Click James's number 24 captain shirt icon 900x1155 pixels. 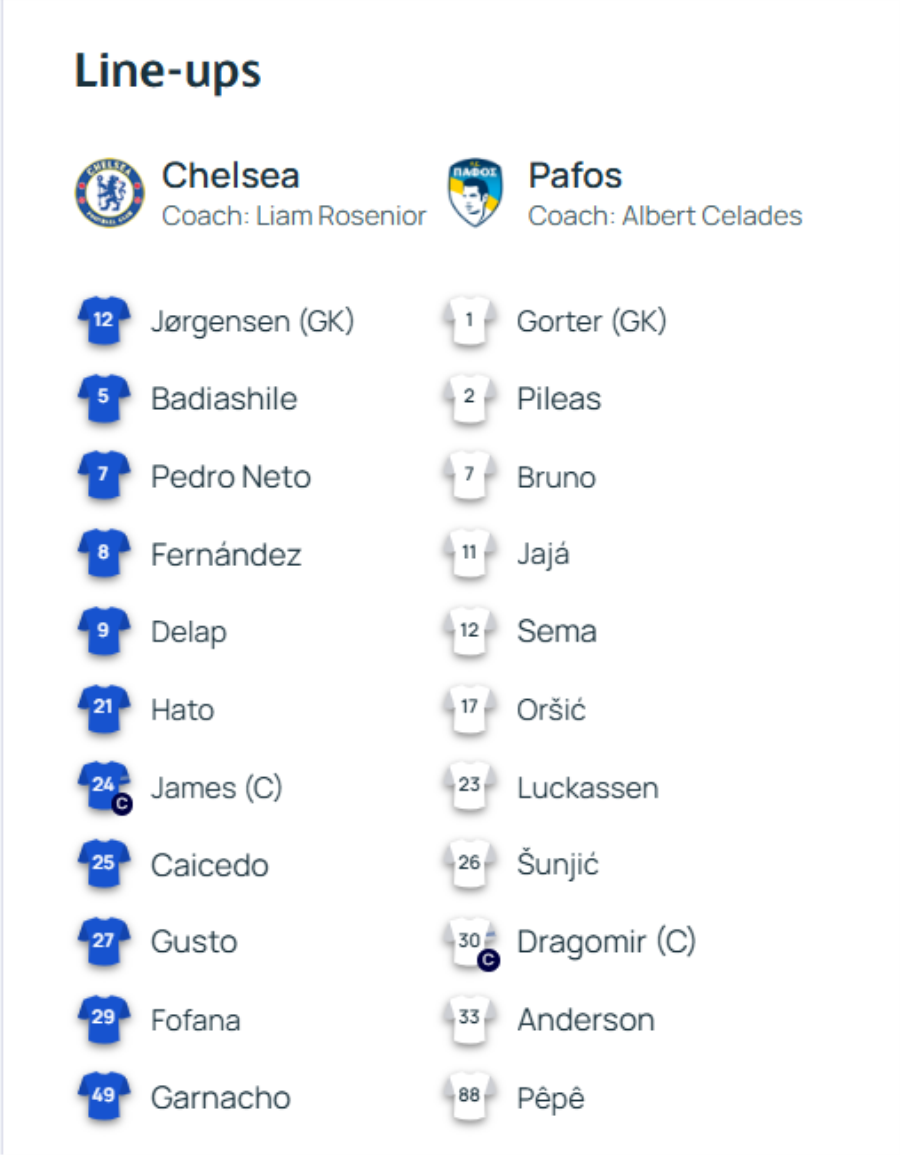click(104, 786)
